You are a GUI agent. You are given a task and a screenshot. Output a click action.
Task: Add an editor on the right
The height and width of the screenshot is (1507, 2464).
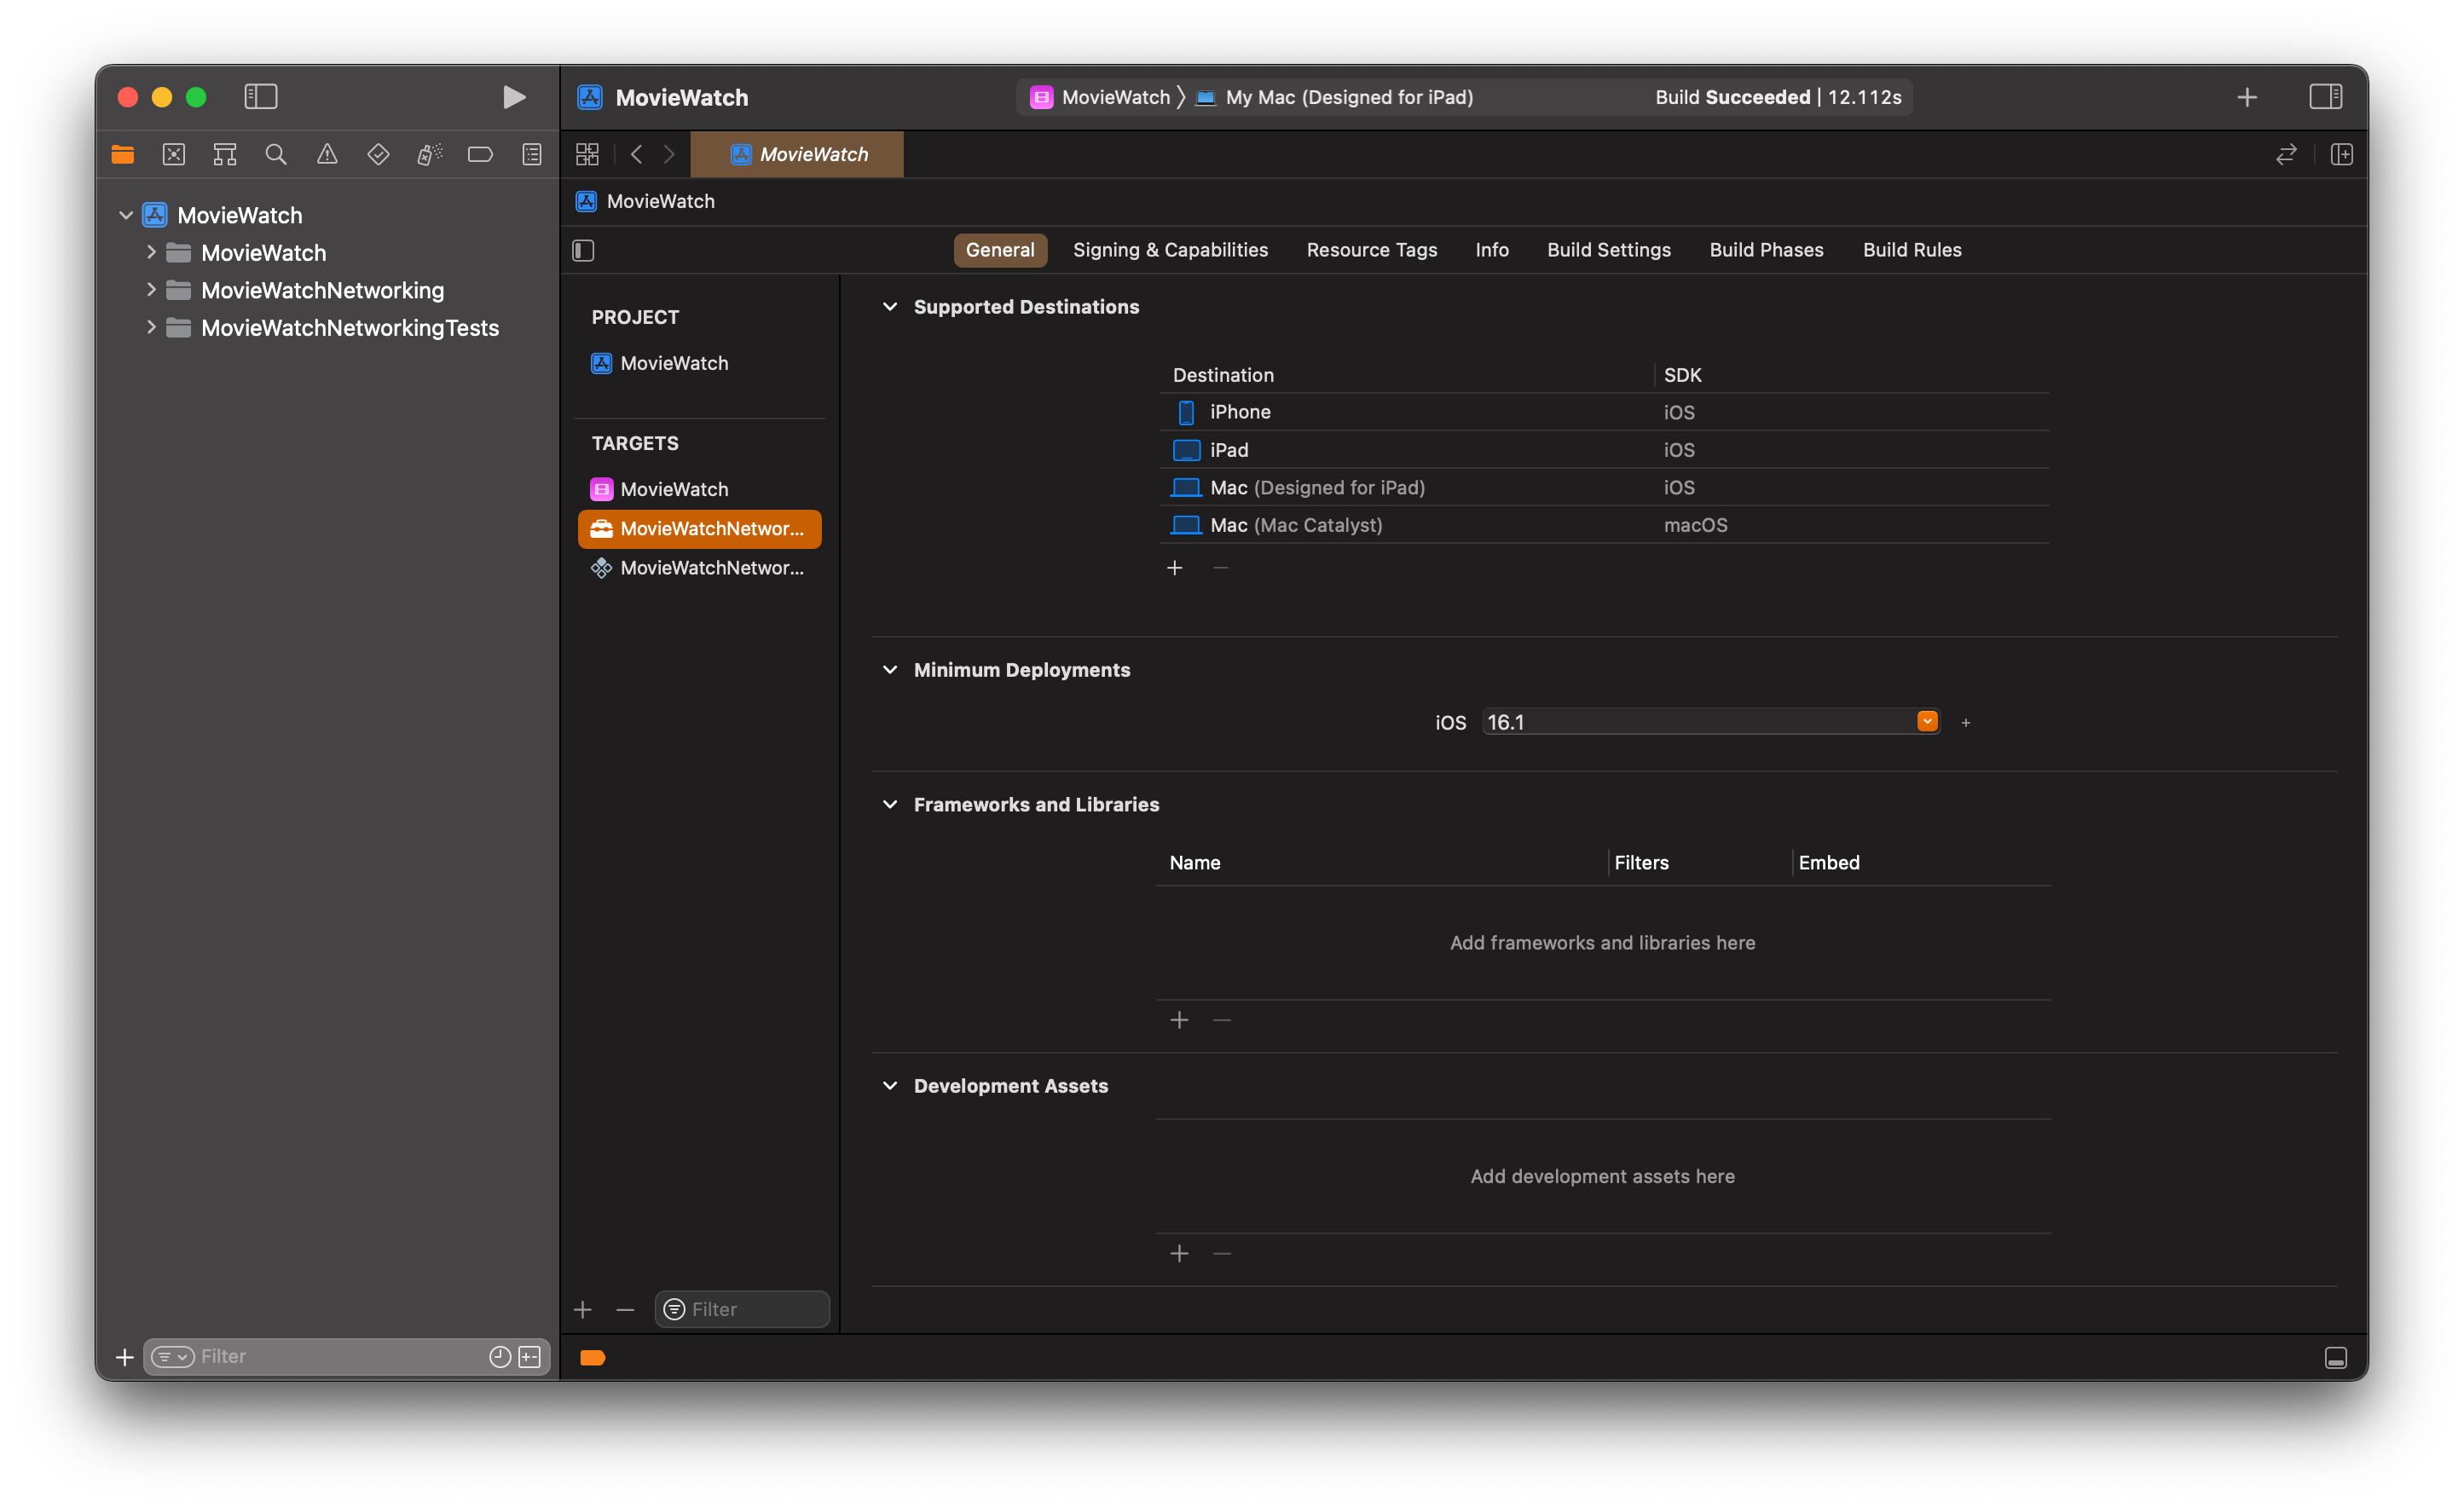2342,154
